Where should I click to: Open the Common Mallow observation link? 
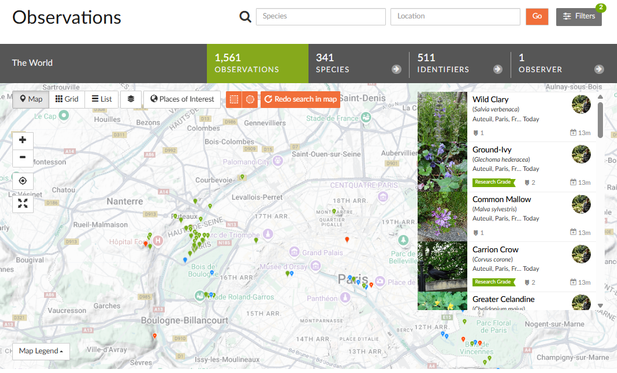pos(502,199)
